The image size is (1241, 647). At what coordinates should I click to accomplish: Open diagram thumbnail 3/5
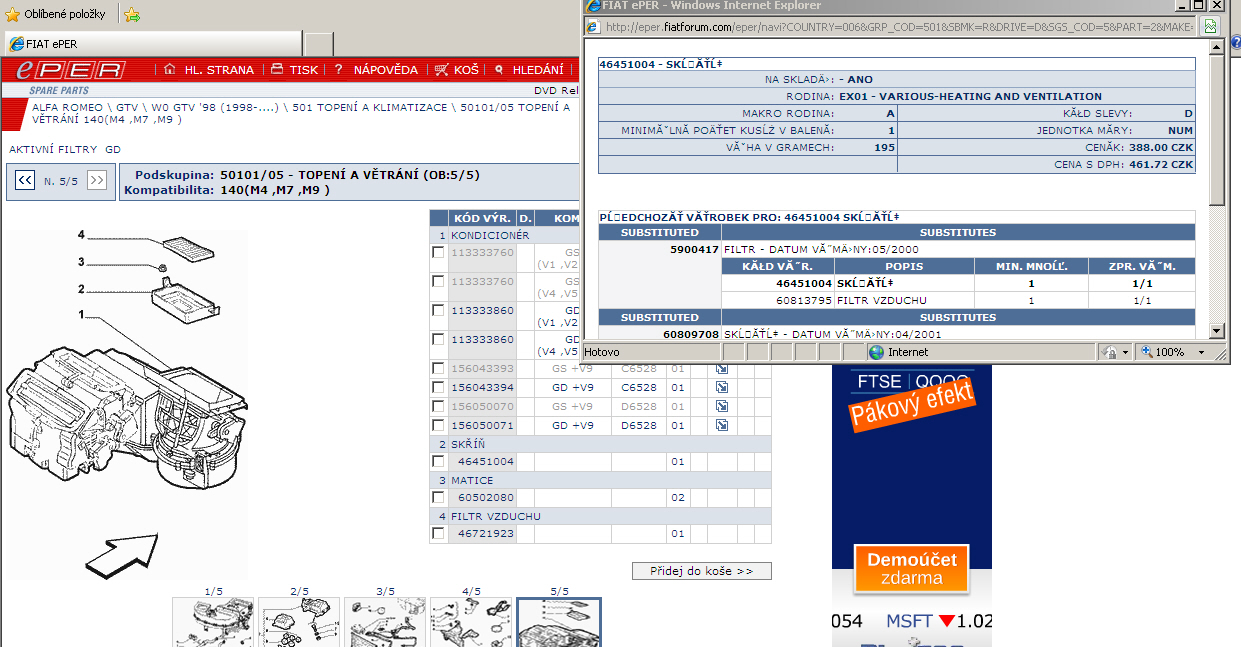[x=385, y=622]
